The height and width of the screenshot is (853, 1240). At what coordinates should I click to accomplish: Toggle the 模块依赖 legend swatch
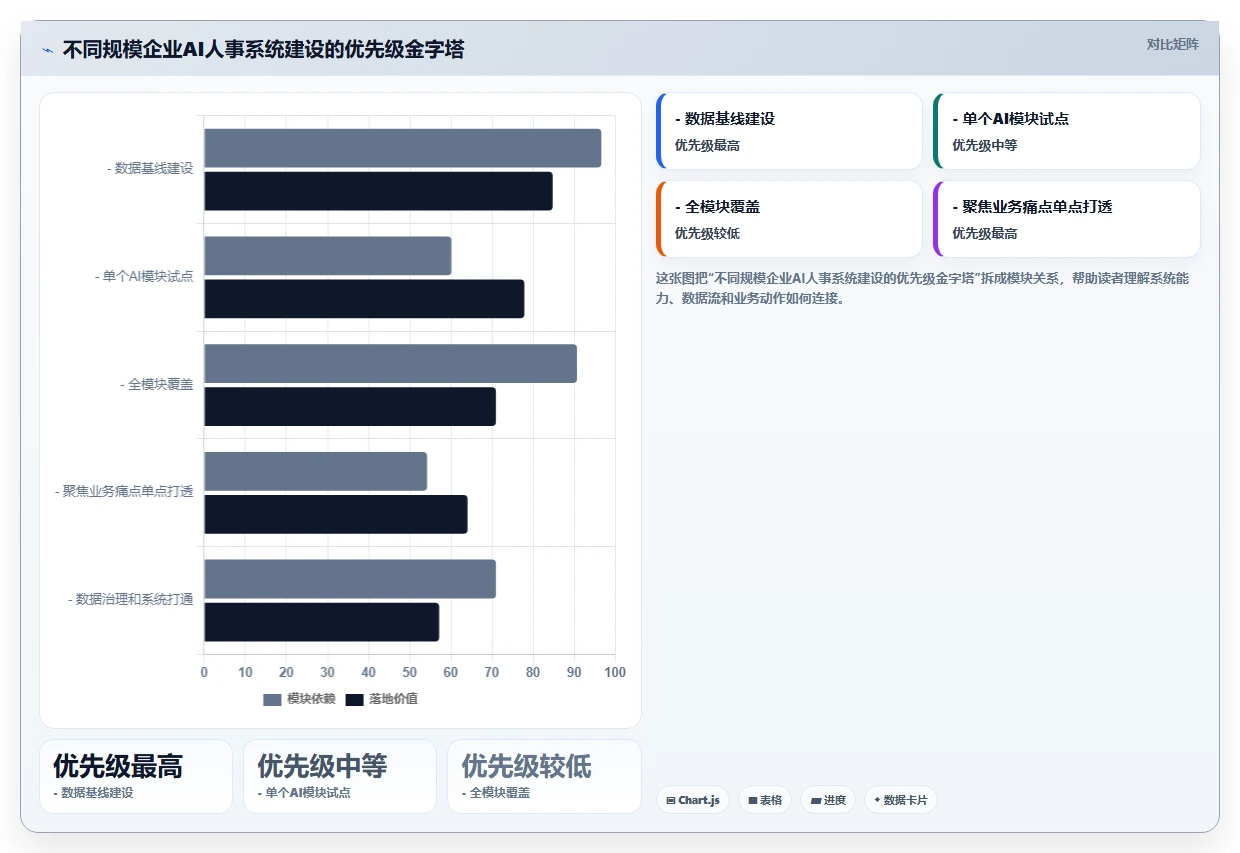273,699
